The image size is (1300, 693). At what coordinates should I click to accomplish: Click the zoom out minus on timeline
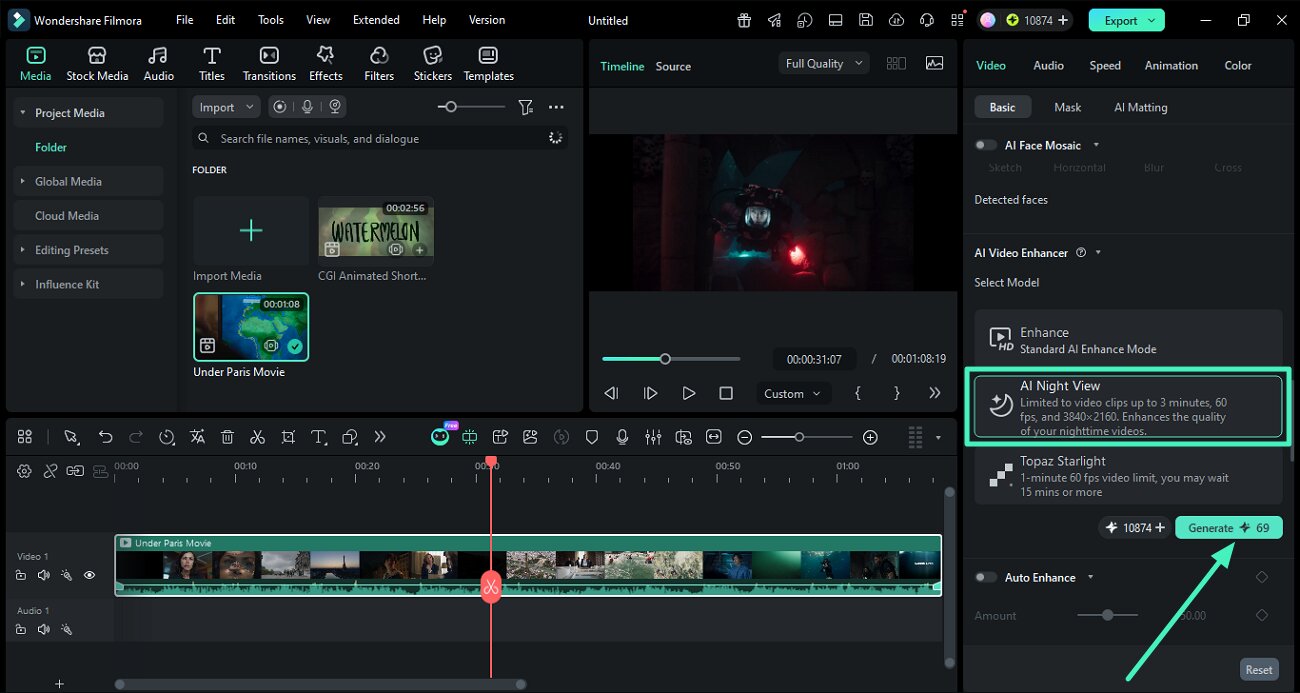744,437
